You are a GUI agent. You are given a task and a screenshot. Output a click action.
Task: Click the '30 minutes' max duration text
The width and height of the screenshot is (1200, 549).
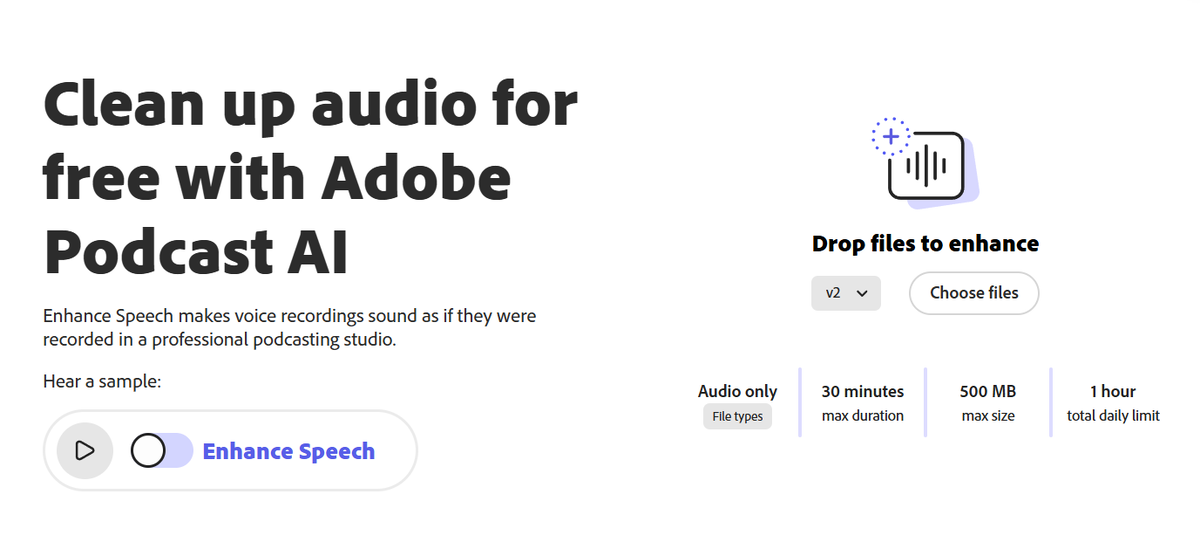pos(862,391)
